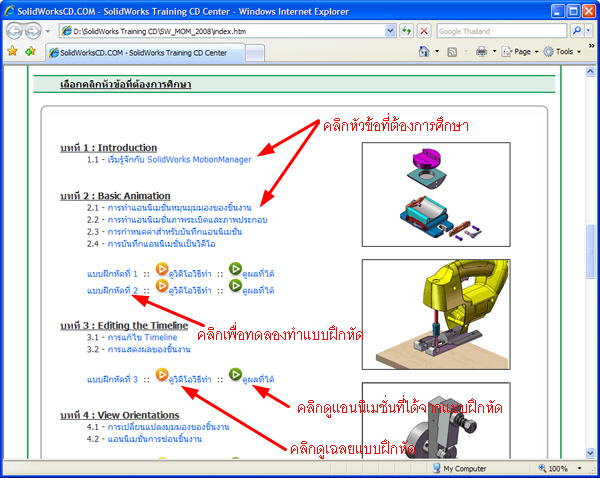Click the magnifier Search button
Screen dimensions: 600x478
(577, 31)
